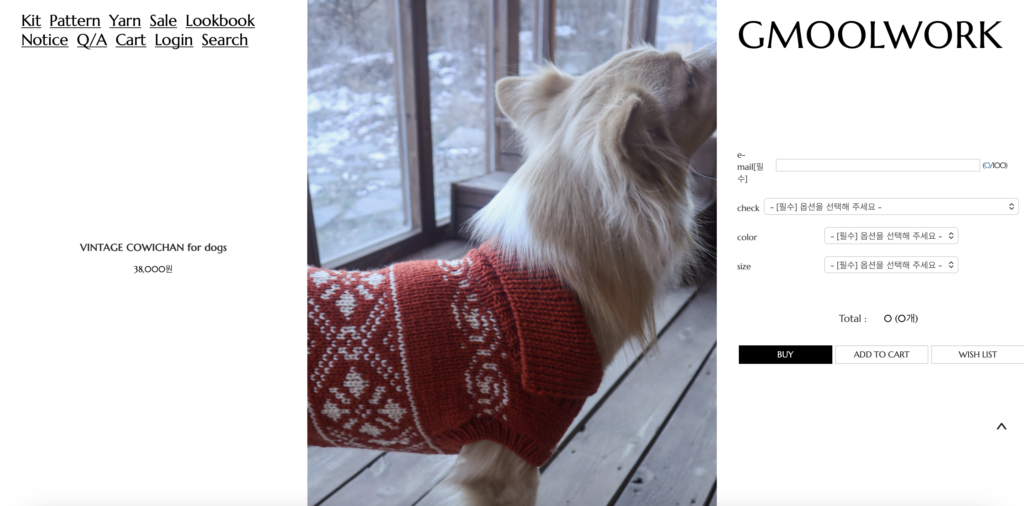Open the Kit menu link
Viewport: 1024px width, 506px height.
pyautogui.click(x=31, y=21)
